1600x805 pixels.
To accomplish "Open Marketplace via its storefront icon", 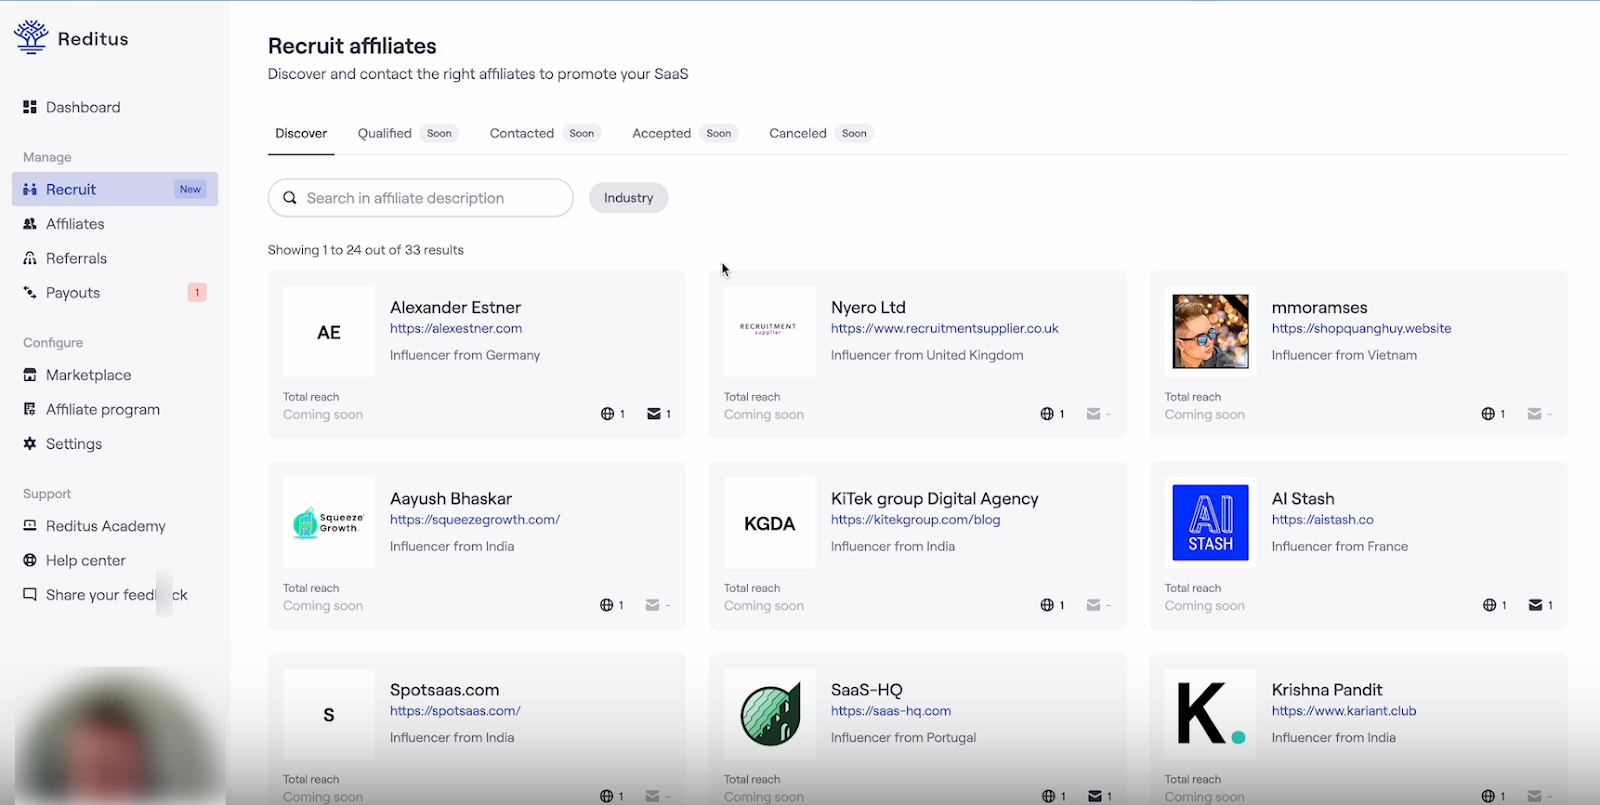I will [30, 375].
